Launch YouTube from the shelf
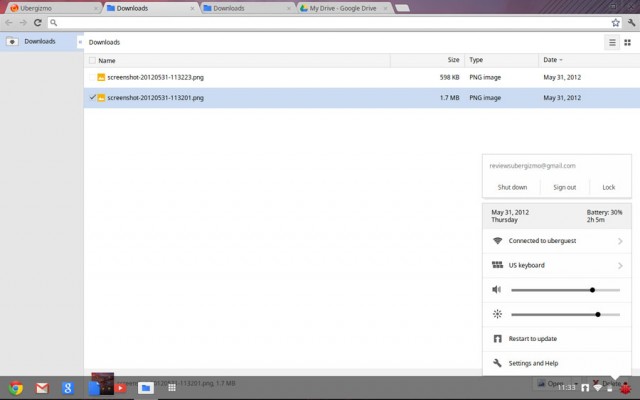 (x=120, y=388)
